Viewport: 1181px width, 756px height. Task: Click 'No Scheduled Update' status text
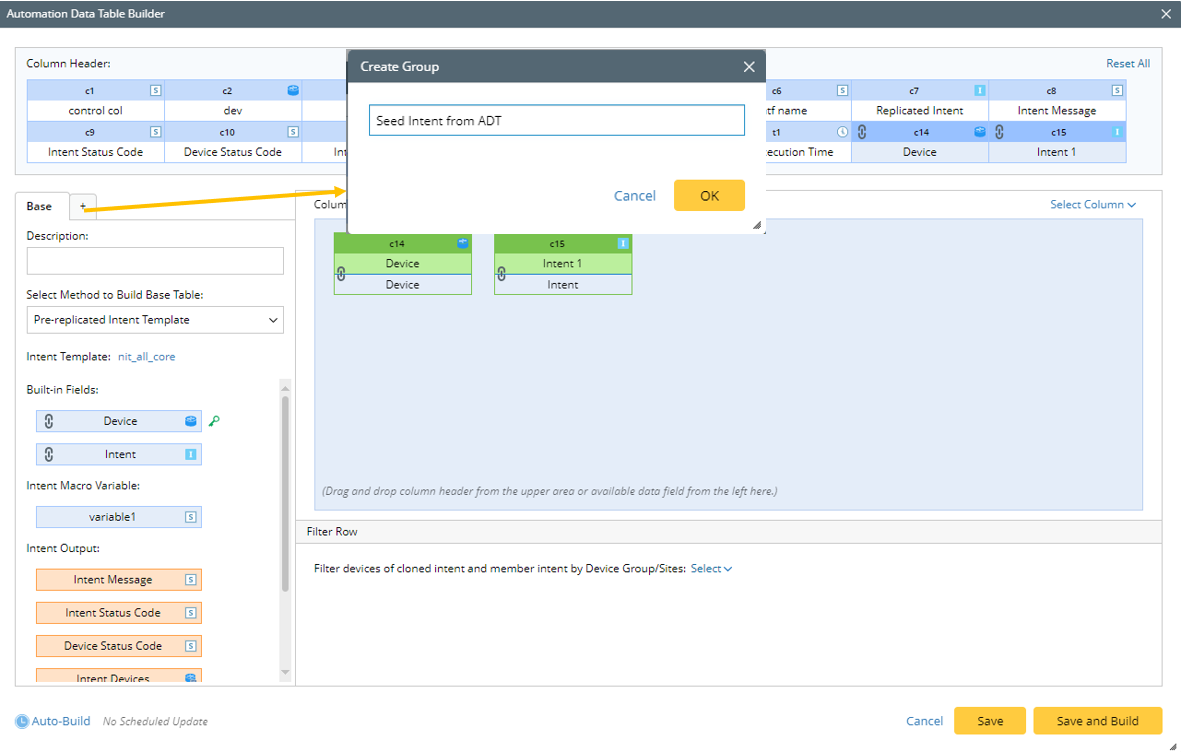click(155, 721)
